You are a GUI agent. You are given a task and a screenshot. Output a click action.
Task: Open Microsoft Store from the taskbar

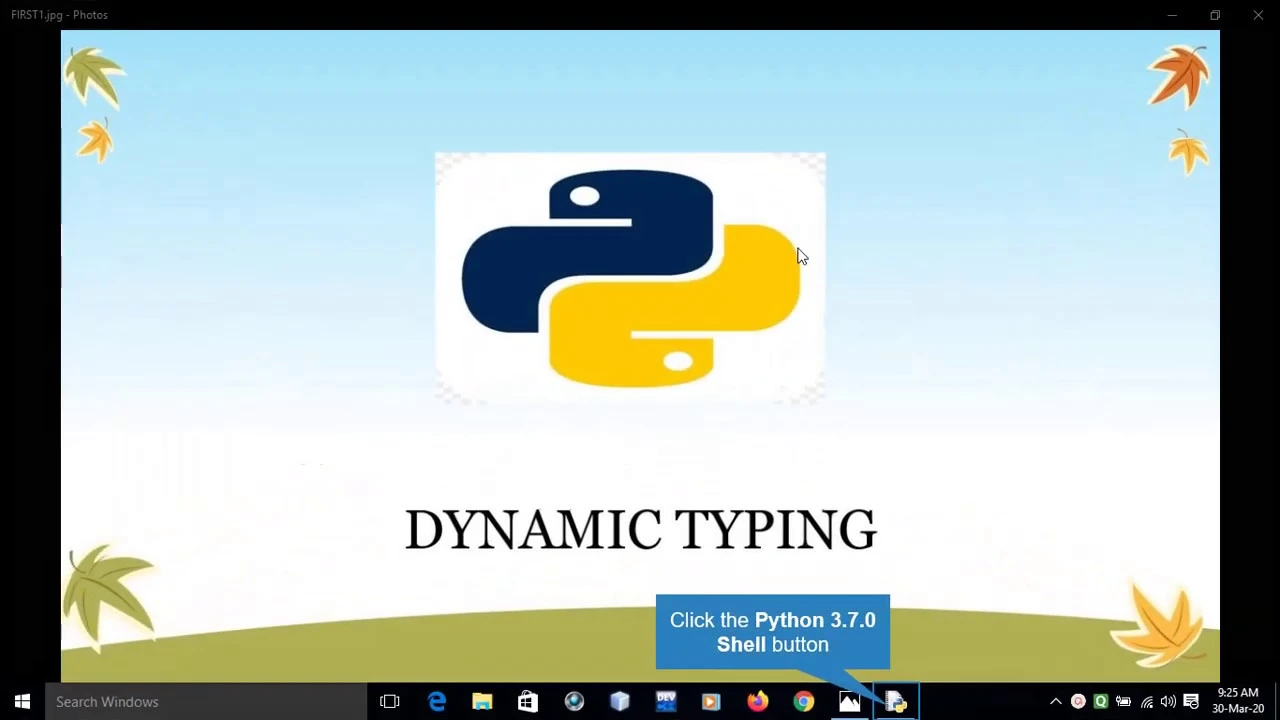click(x=528, y=702)
